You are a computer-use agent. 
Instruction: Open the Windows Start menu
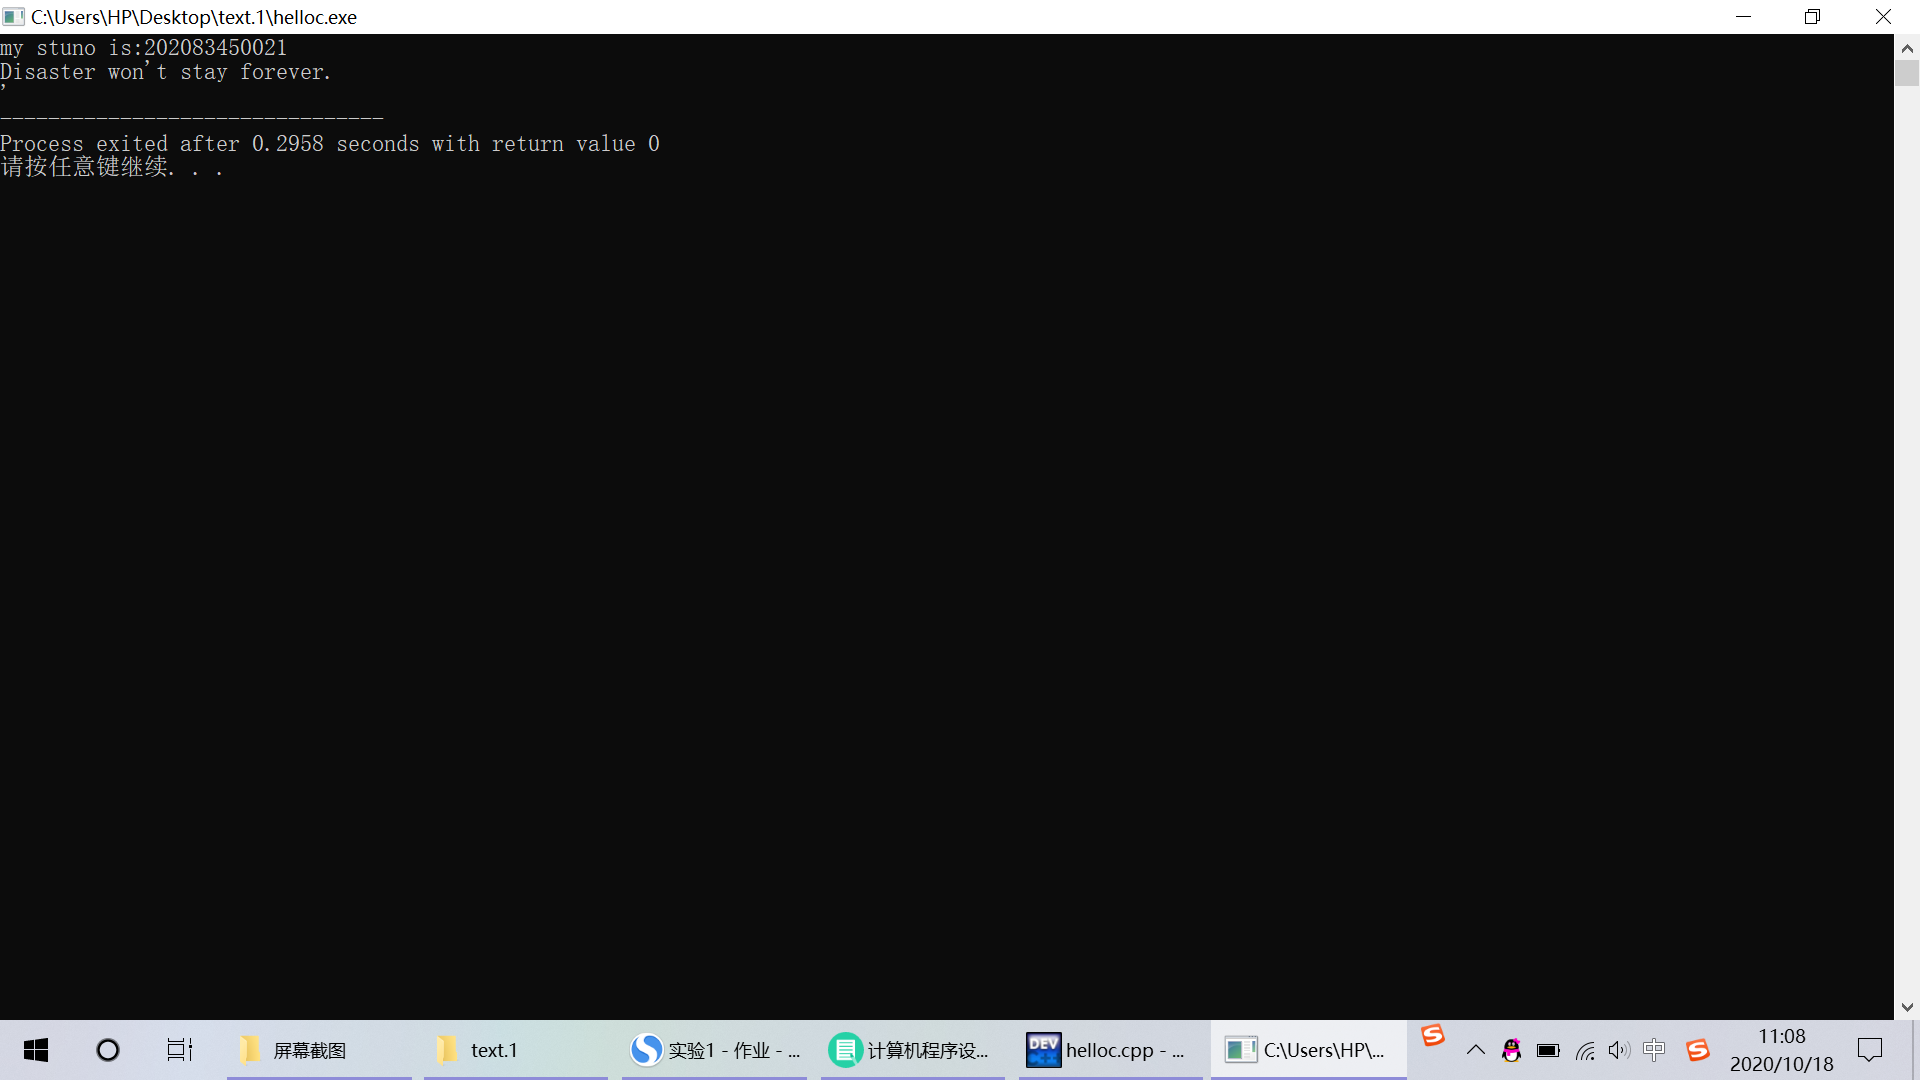click(x=36, y=1050)
